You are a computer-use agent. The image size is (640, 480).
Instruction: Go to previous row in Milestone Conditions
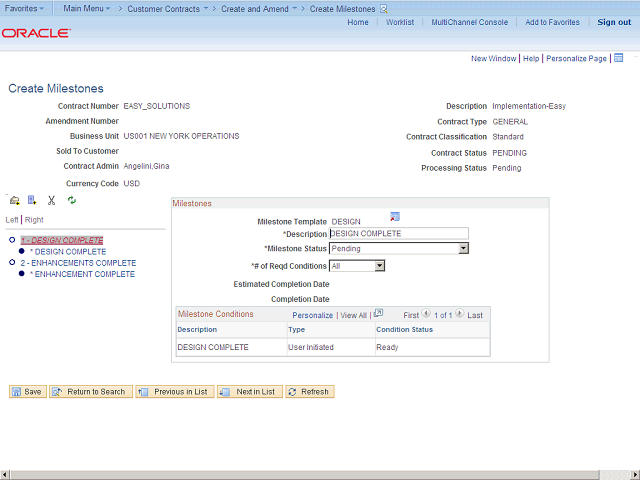pos(426,314)
